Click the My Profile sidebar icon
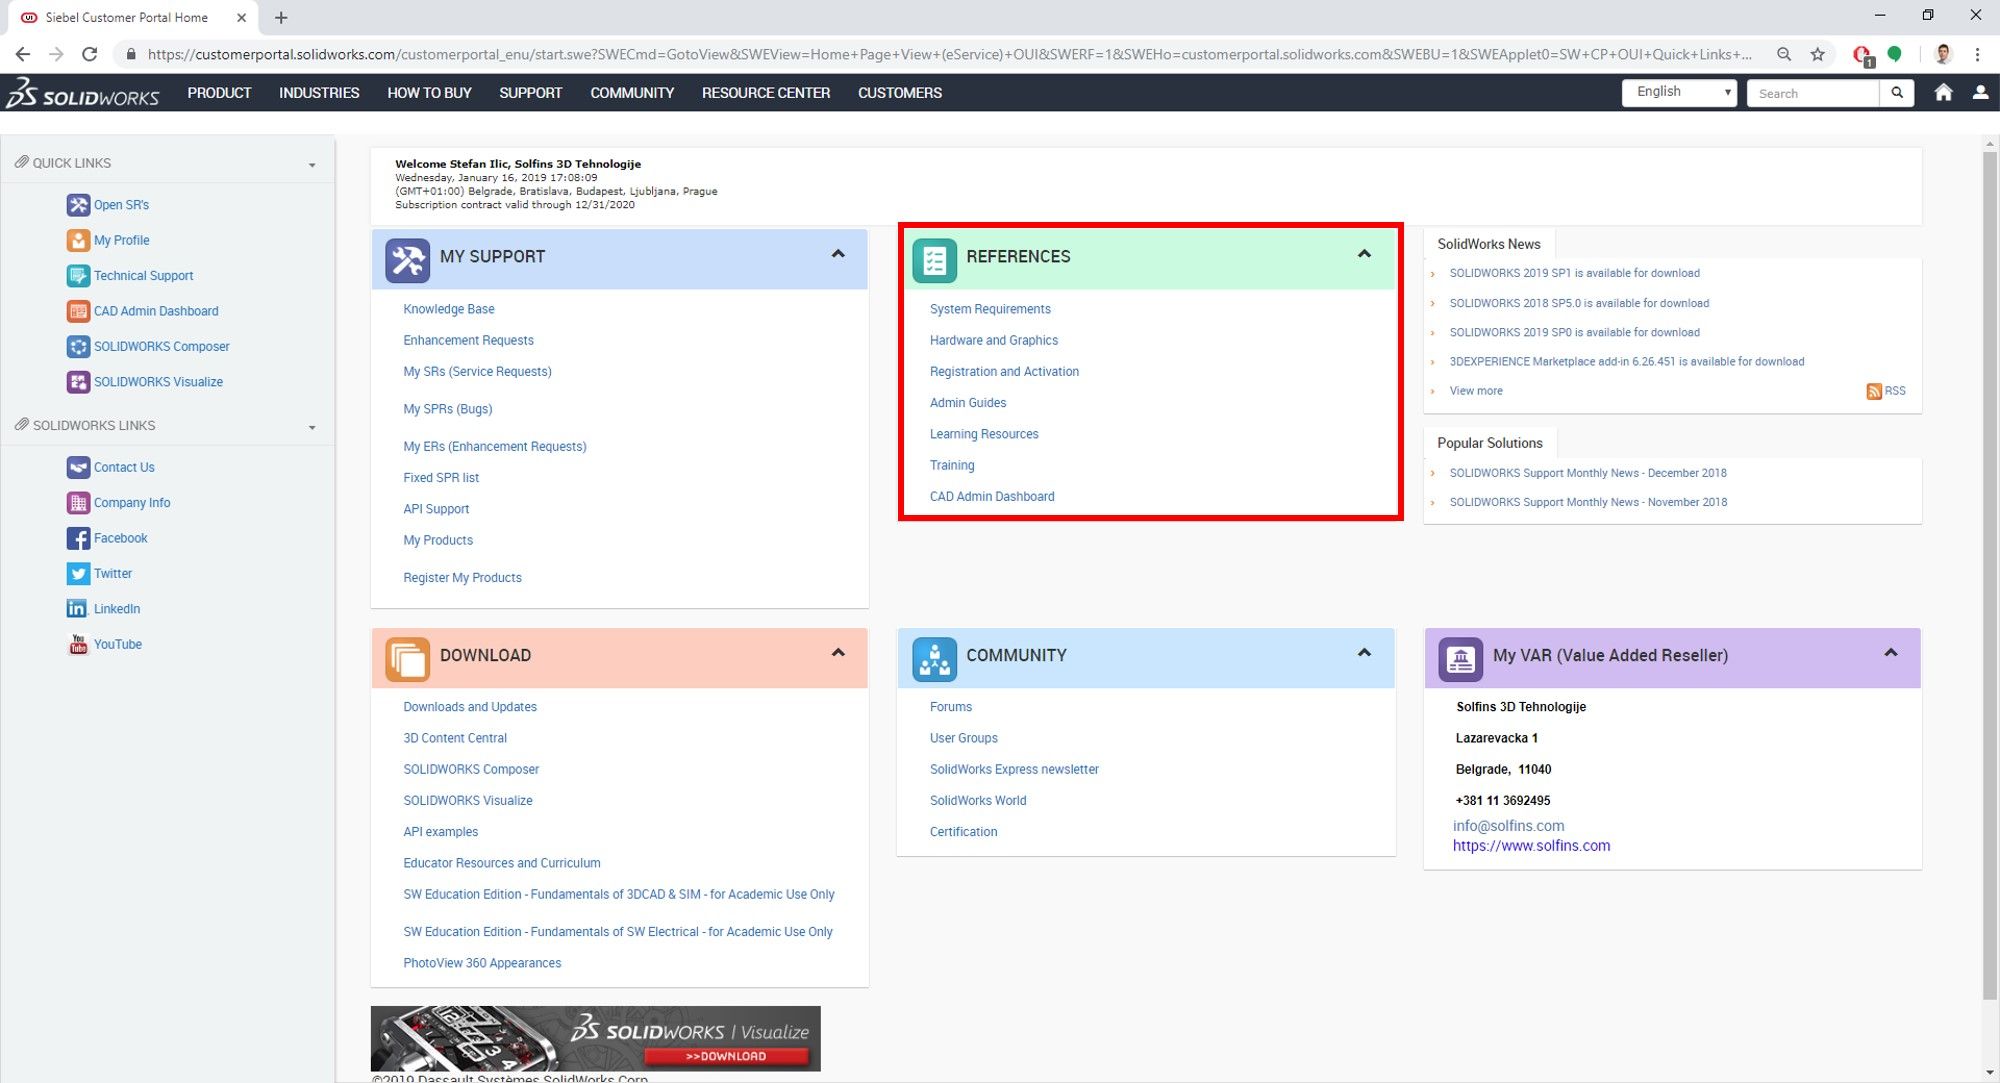 click(x=78, y=240)
